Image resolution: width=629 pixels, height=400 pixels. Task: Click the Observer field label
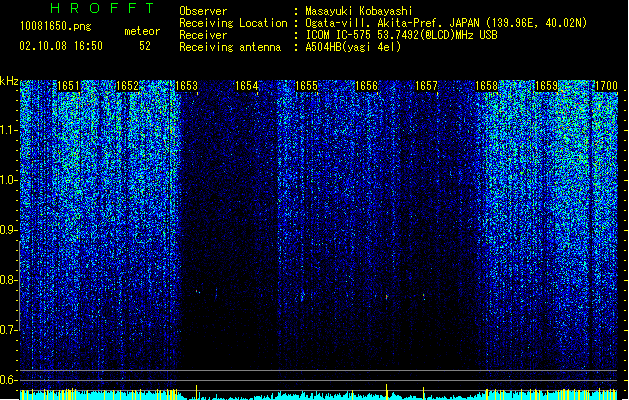coord(203,11)
